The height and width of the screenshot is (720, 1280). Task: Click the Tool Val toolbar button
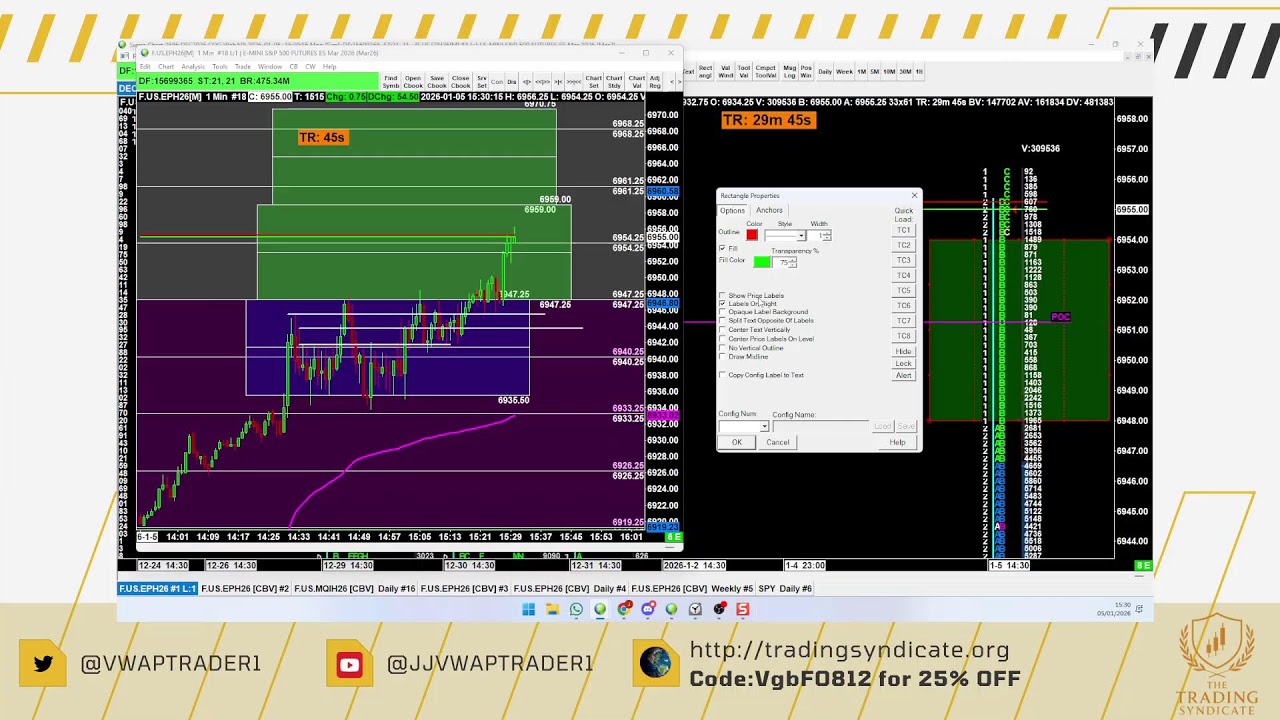coord(745,71)
